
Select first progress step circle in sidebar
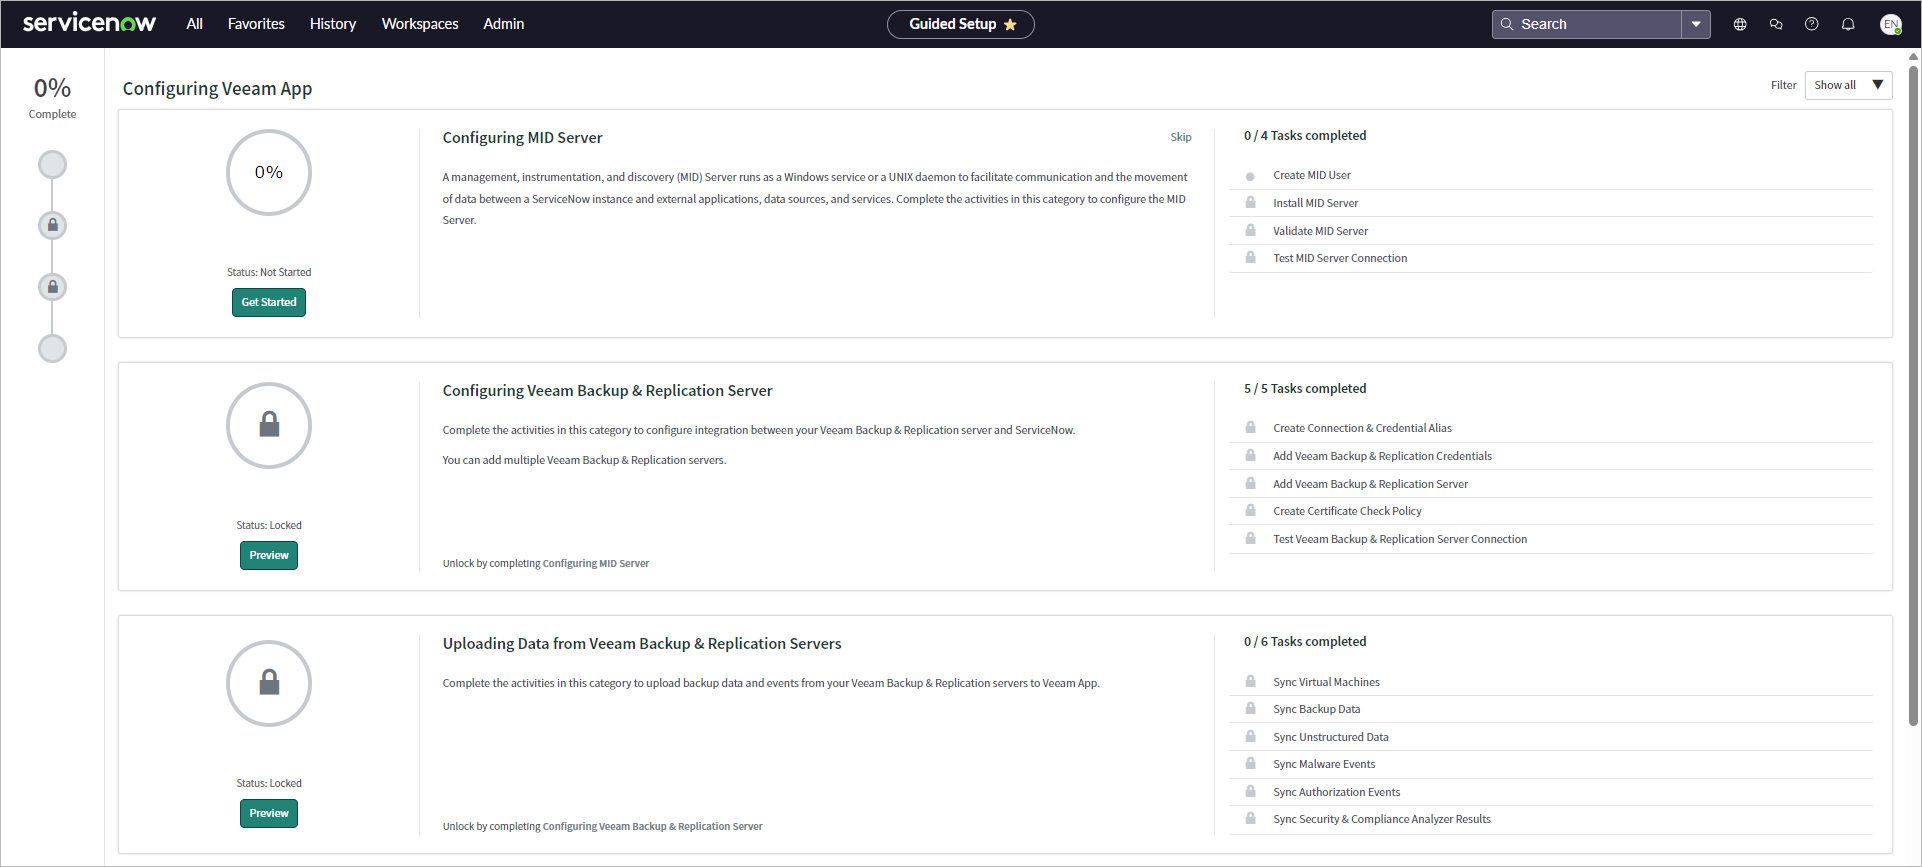(52, 164)
